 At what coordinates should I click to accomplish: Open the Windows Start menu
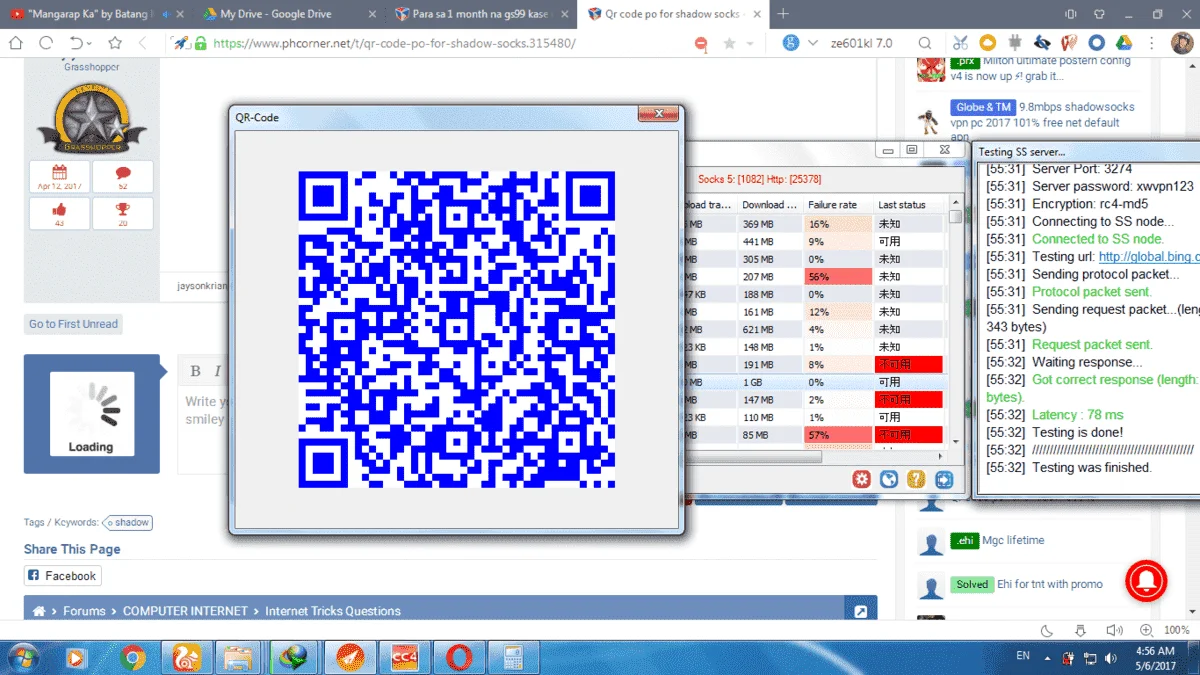coord(22,658)
